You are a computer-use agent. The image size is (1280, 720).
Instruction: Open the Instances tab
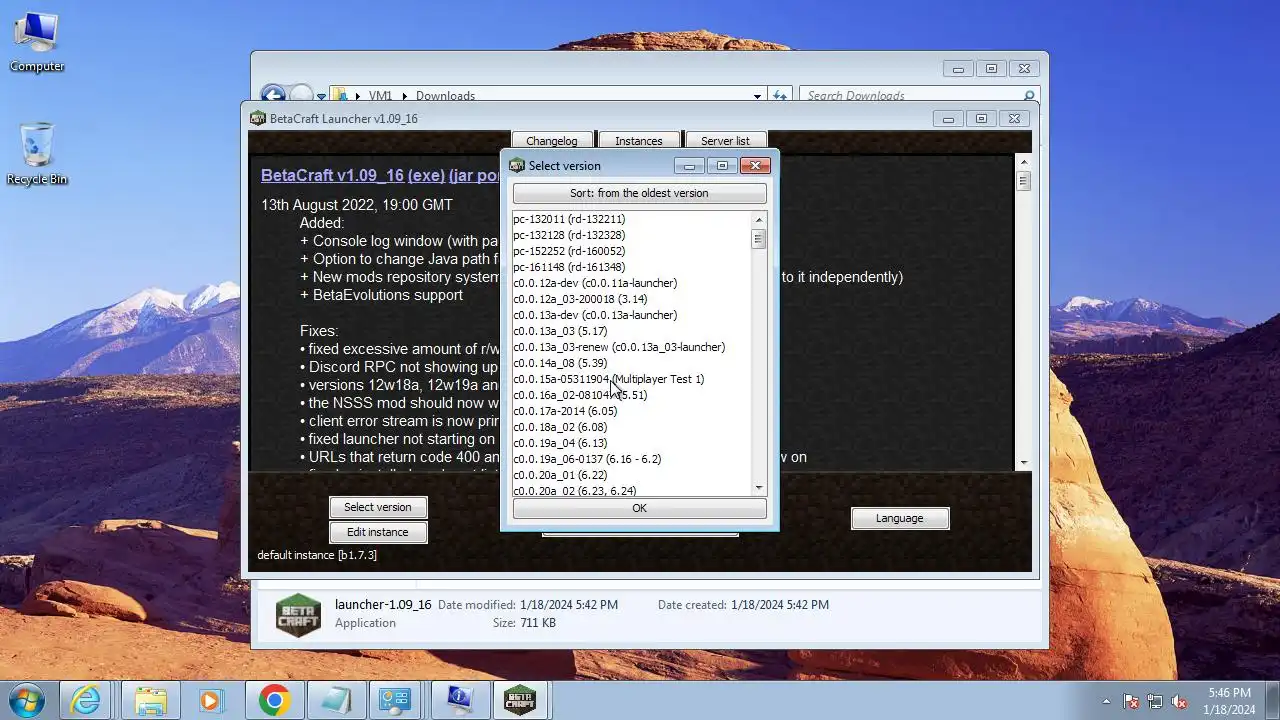click(639, 141)
